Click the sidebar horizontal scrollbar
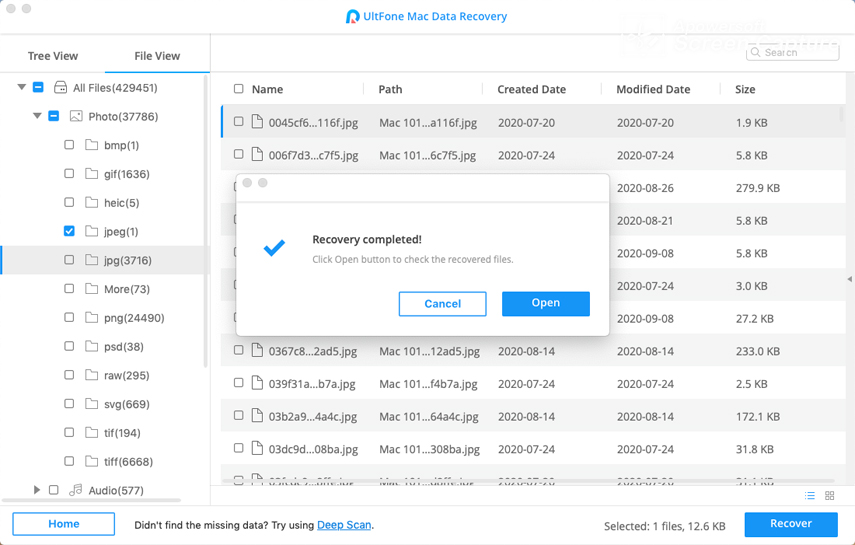 [92, 500]
